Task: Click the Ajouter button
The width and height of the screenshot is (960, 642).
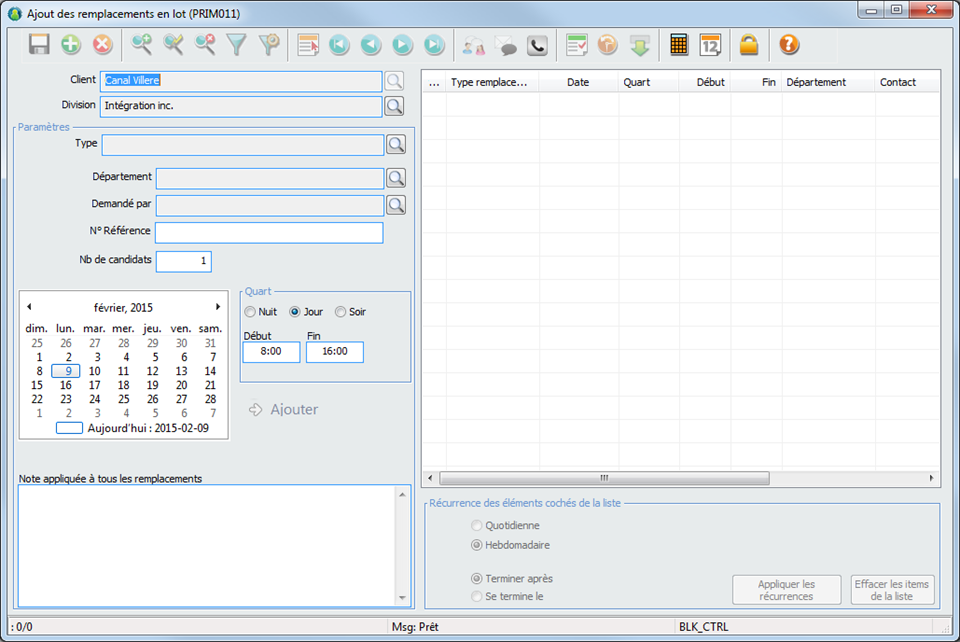Action: tap(284, 409)
